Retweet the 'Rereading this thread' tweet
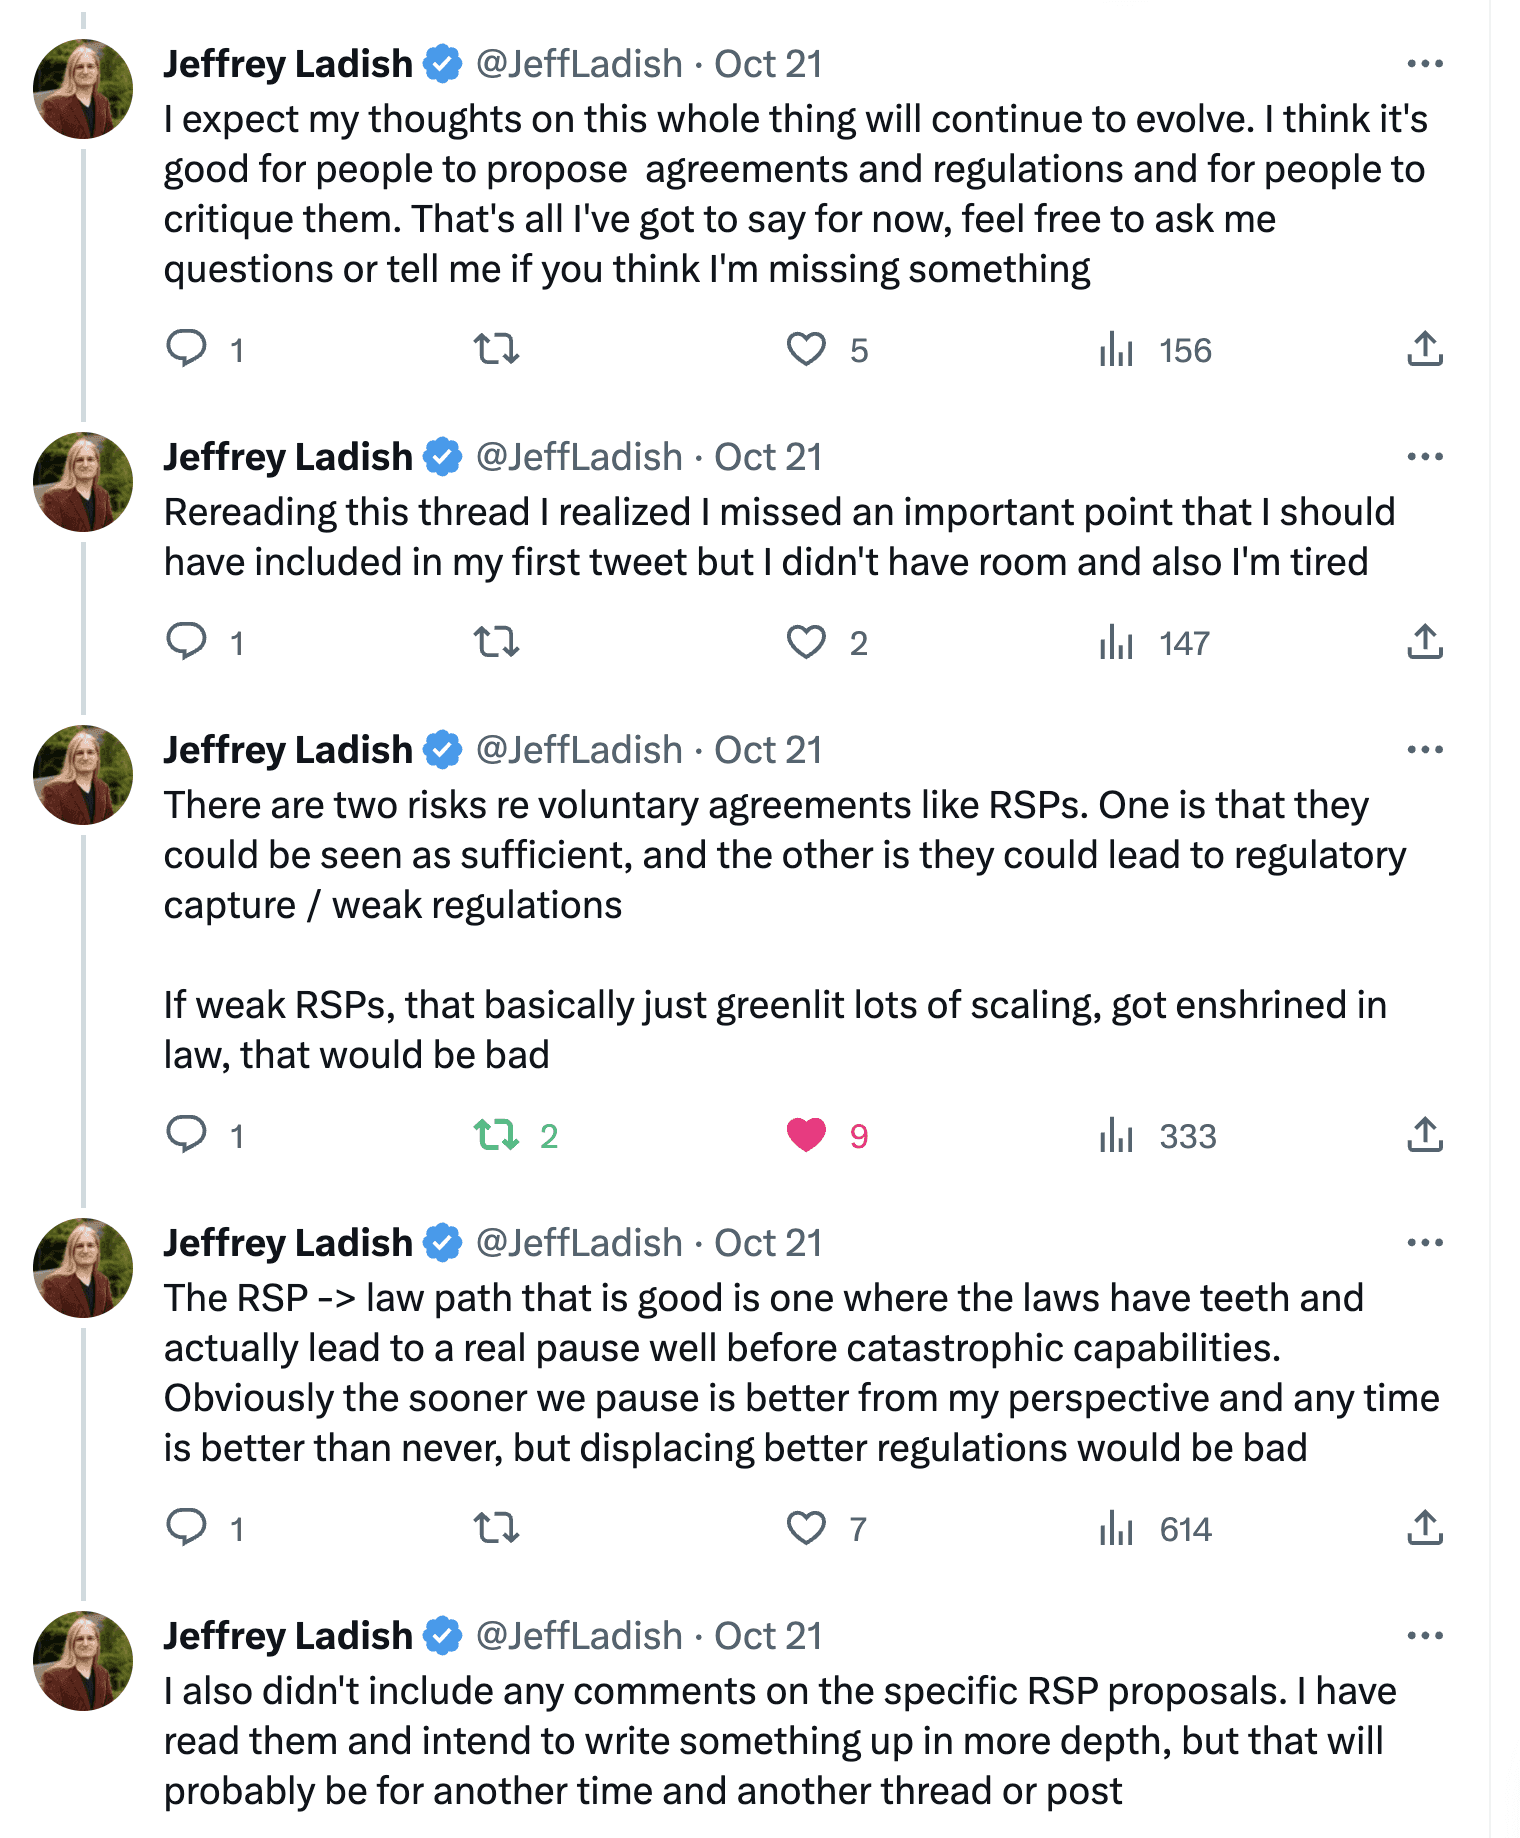 496,642
